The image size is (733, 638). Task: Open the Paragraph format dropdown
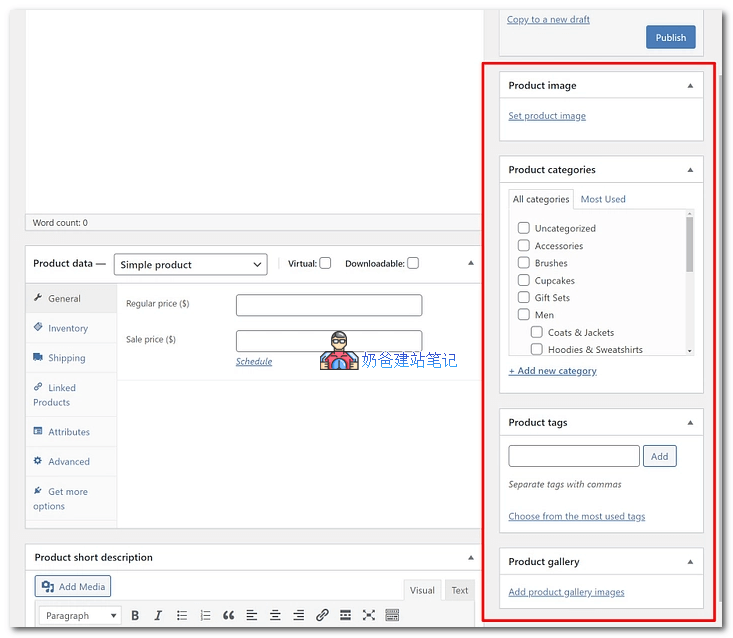coord(81,615)
